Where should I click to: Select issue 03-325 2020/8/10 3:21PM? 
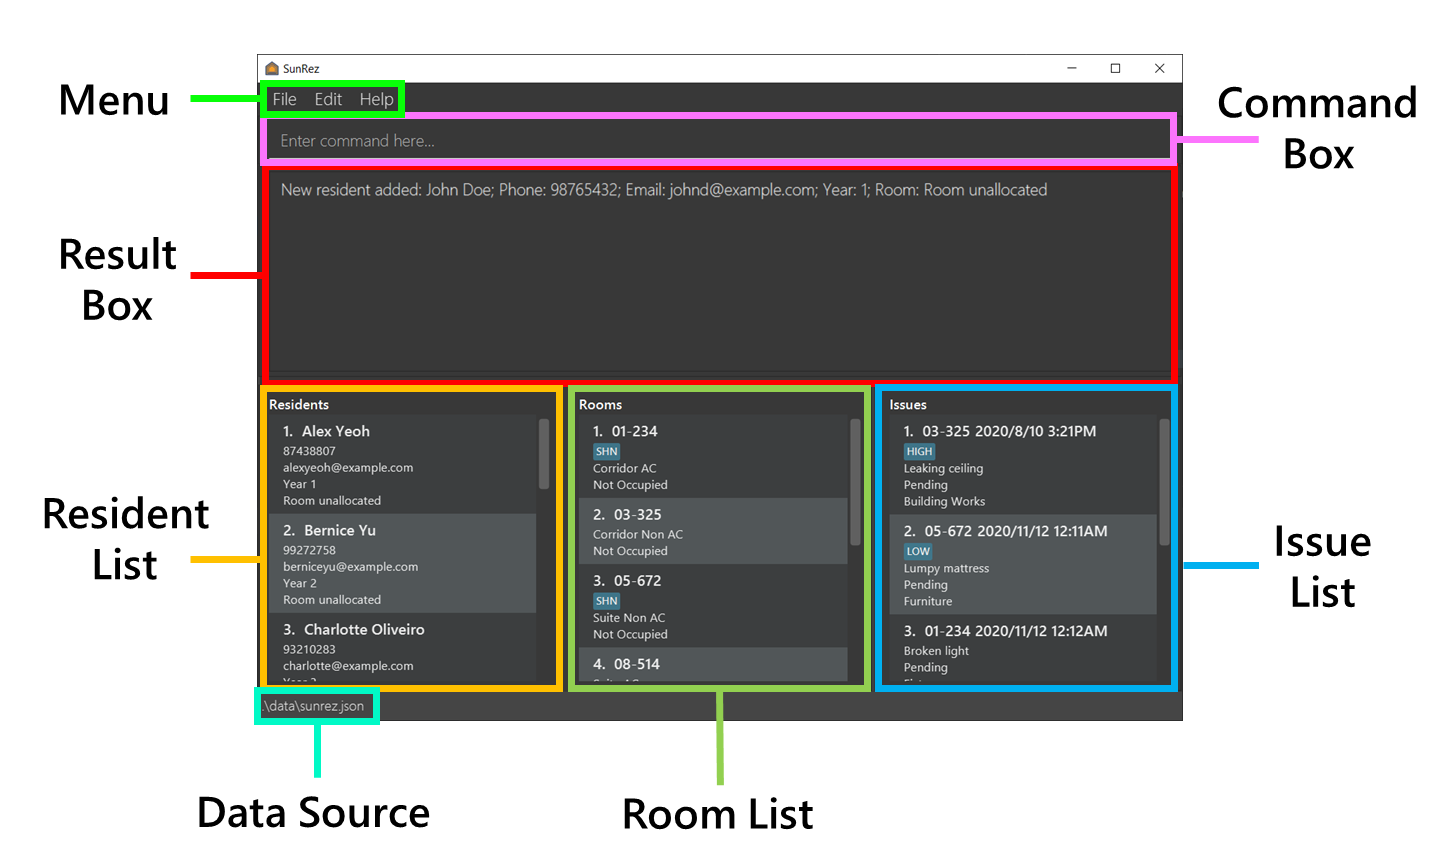coord(1023,465)
